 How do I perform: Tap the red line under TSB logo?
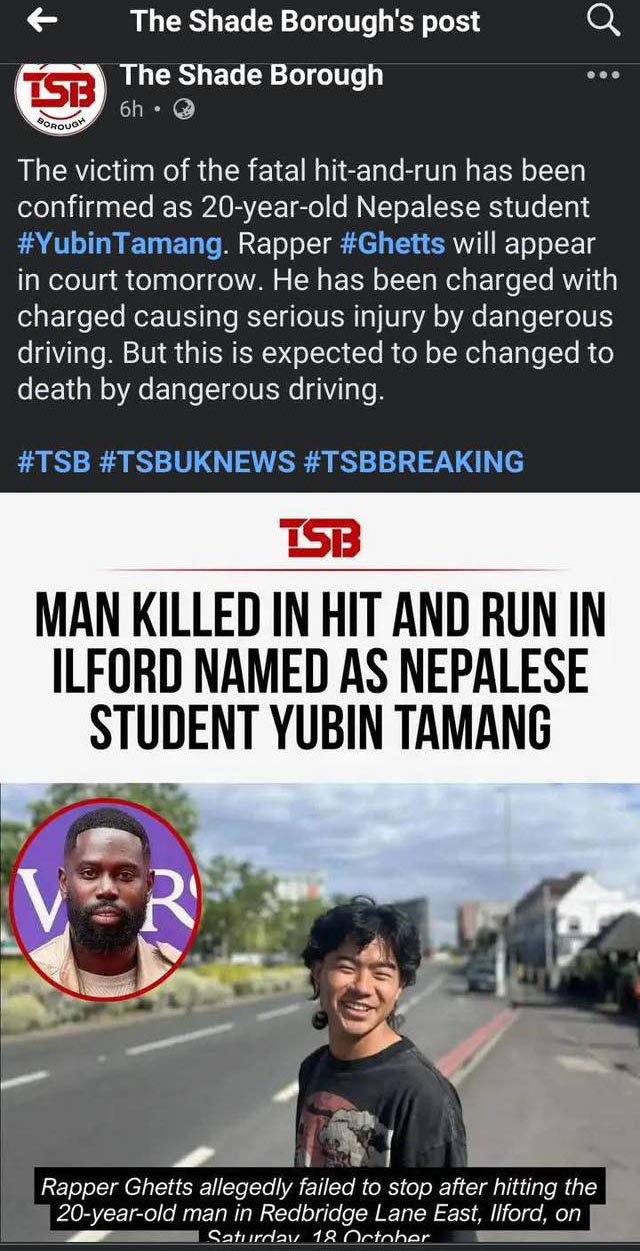(x=320, y=569)
